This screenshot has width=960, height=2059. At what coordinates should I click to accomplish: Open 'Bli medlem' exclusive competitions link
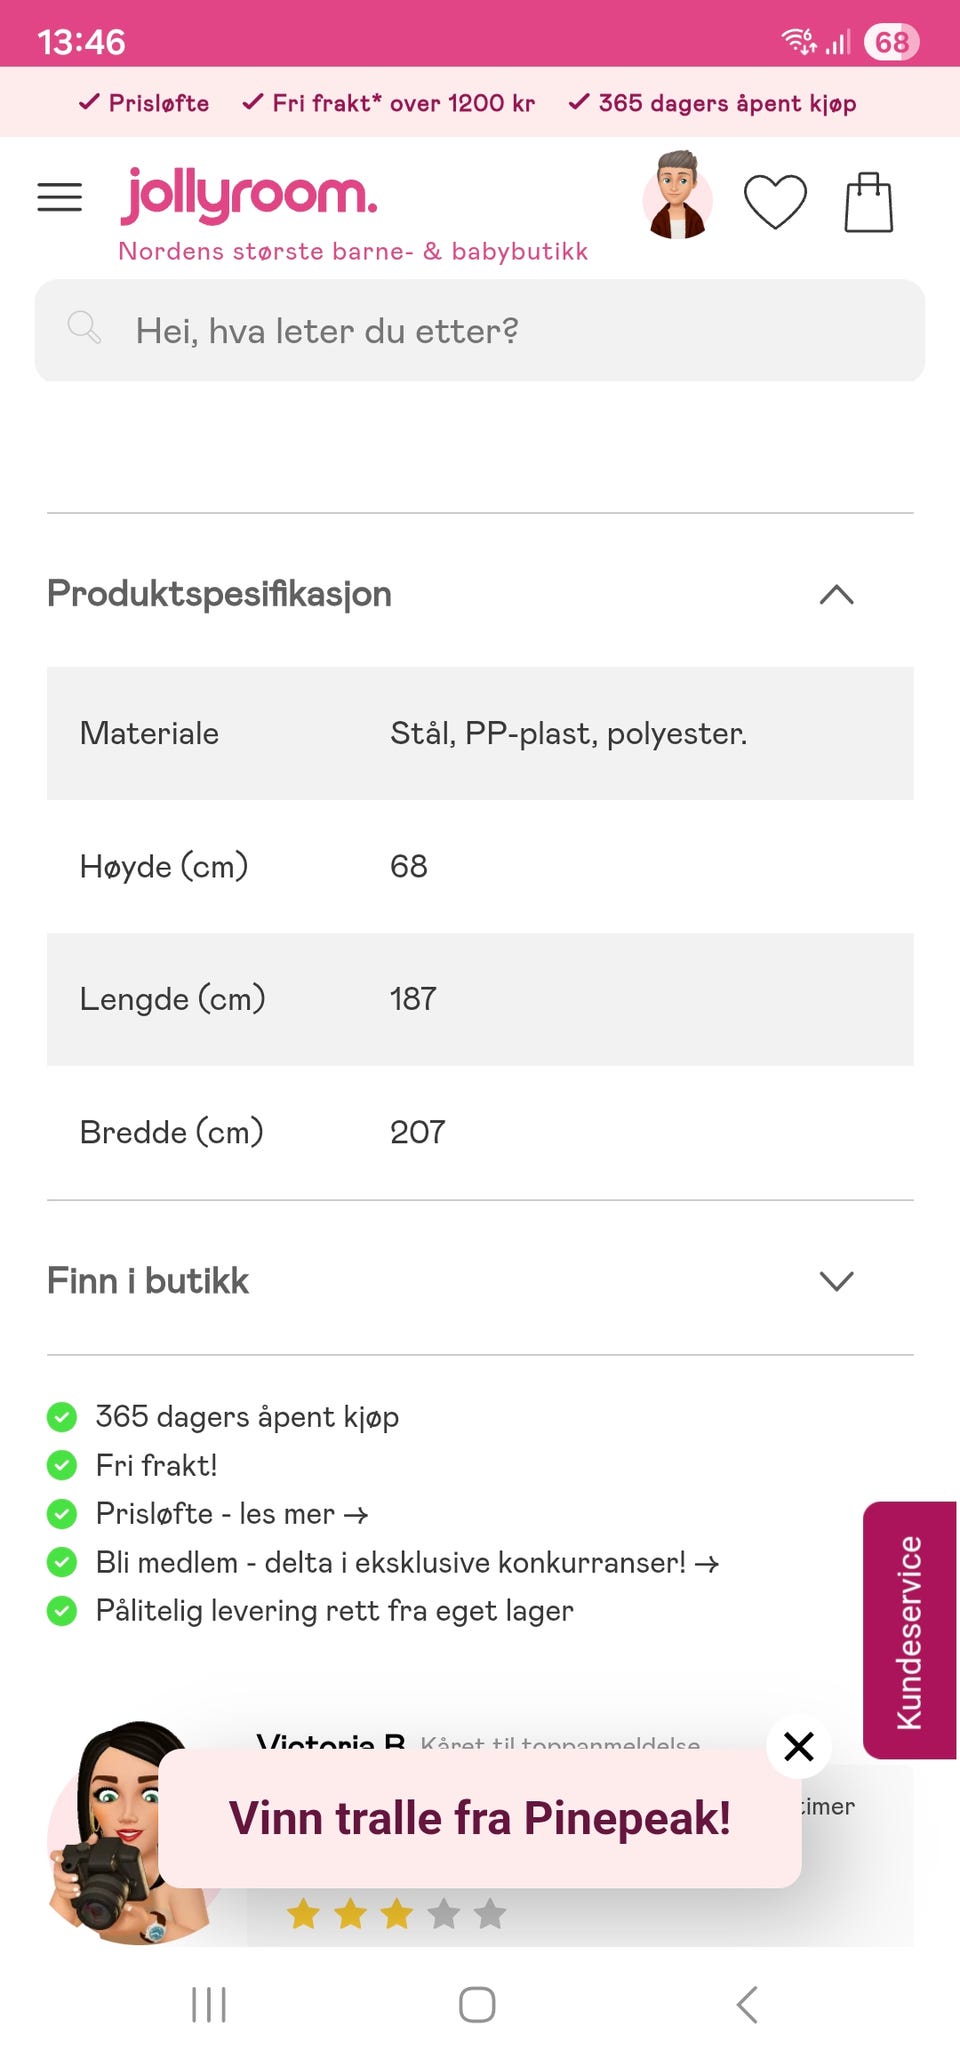point(407,1562)
